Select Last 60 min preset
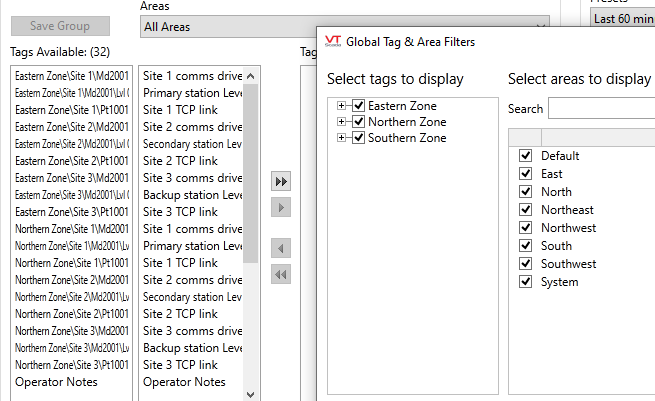The height and width of the screenshot is (401, 655). pyautogui.click(x=622, y=18)
